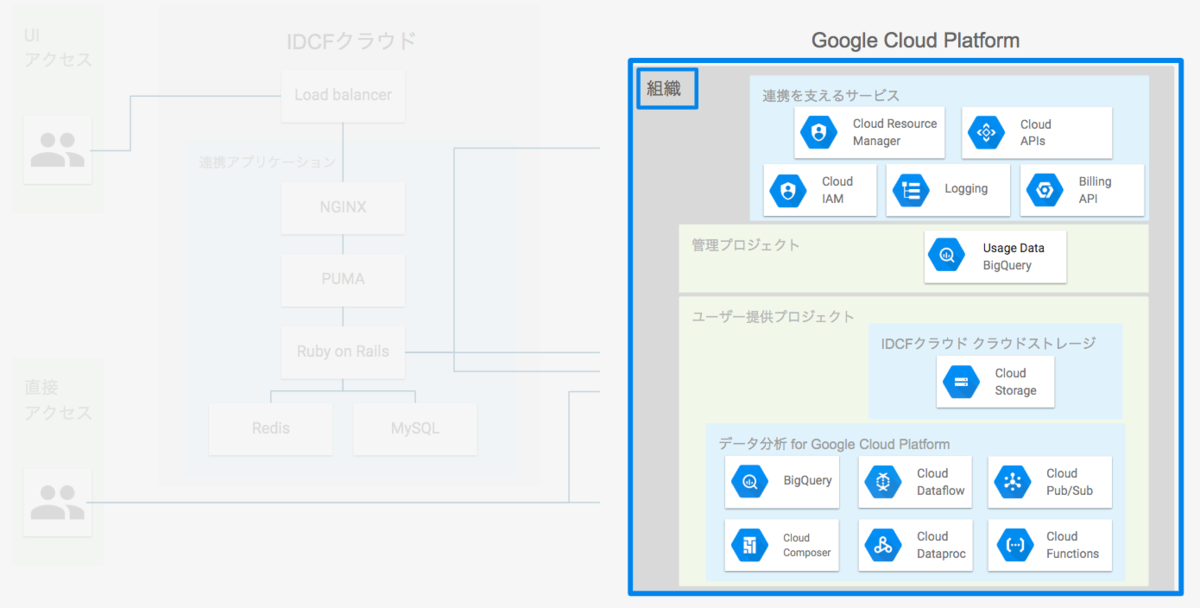Viewport: 1200px width, 608px height.
Task: Click the Cloud Composer text
Action: point(807,545)
